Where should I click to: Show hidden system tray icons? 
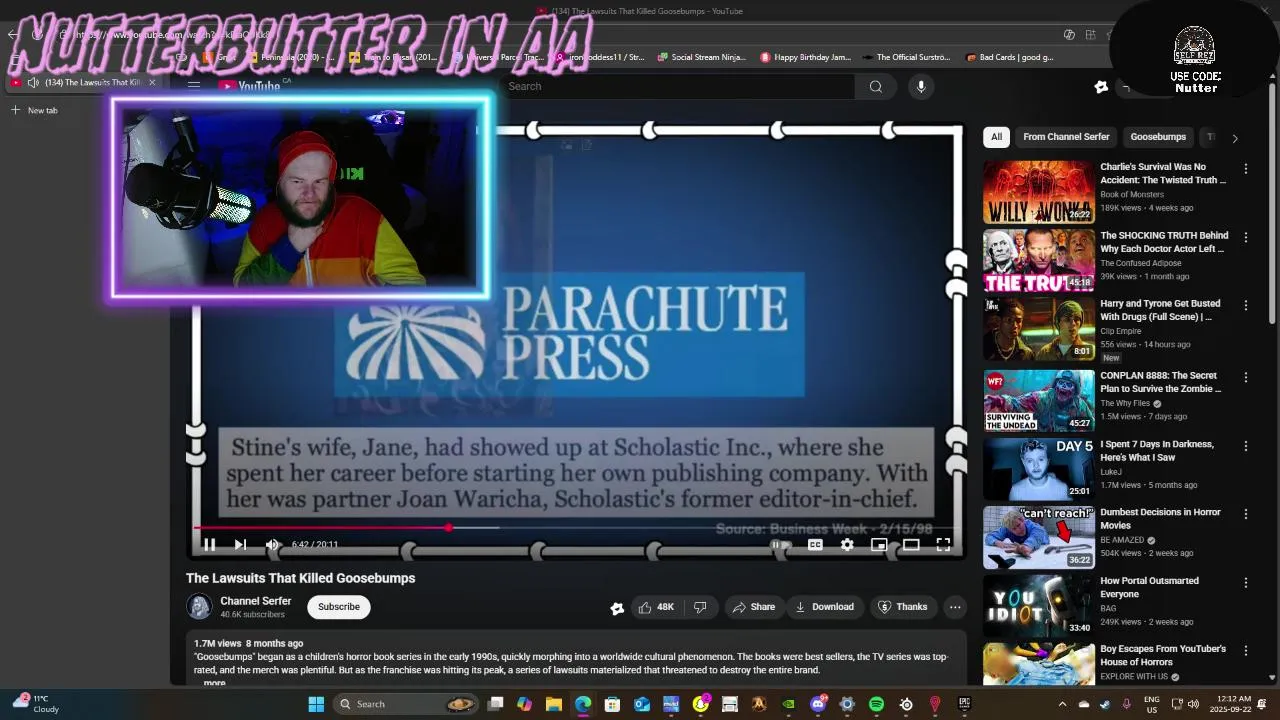(1065, 704)
